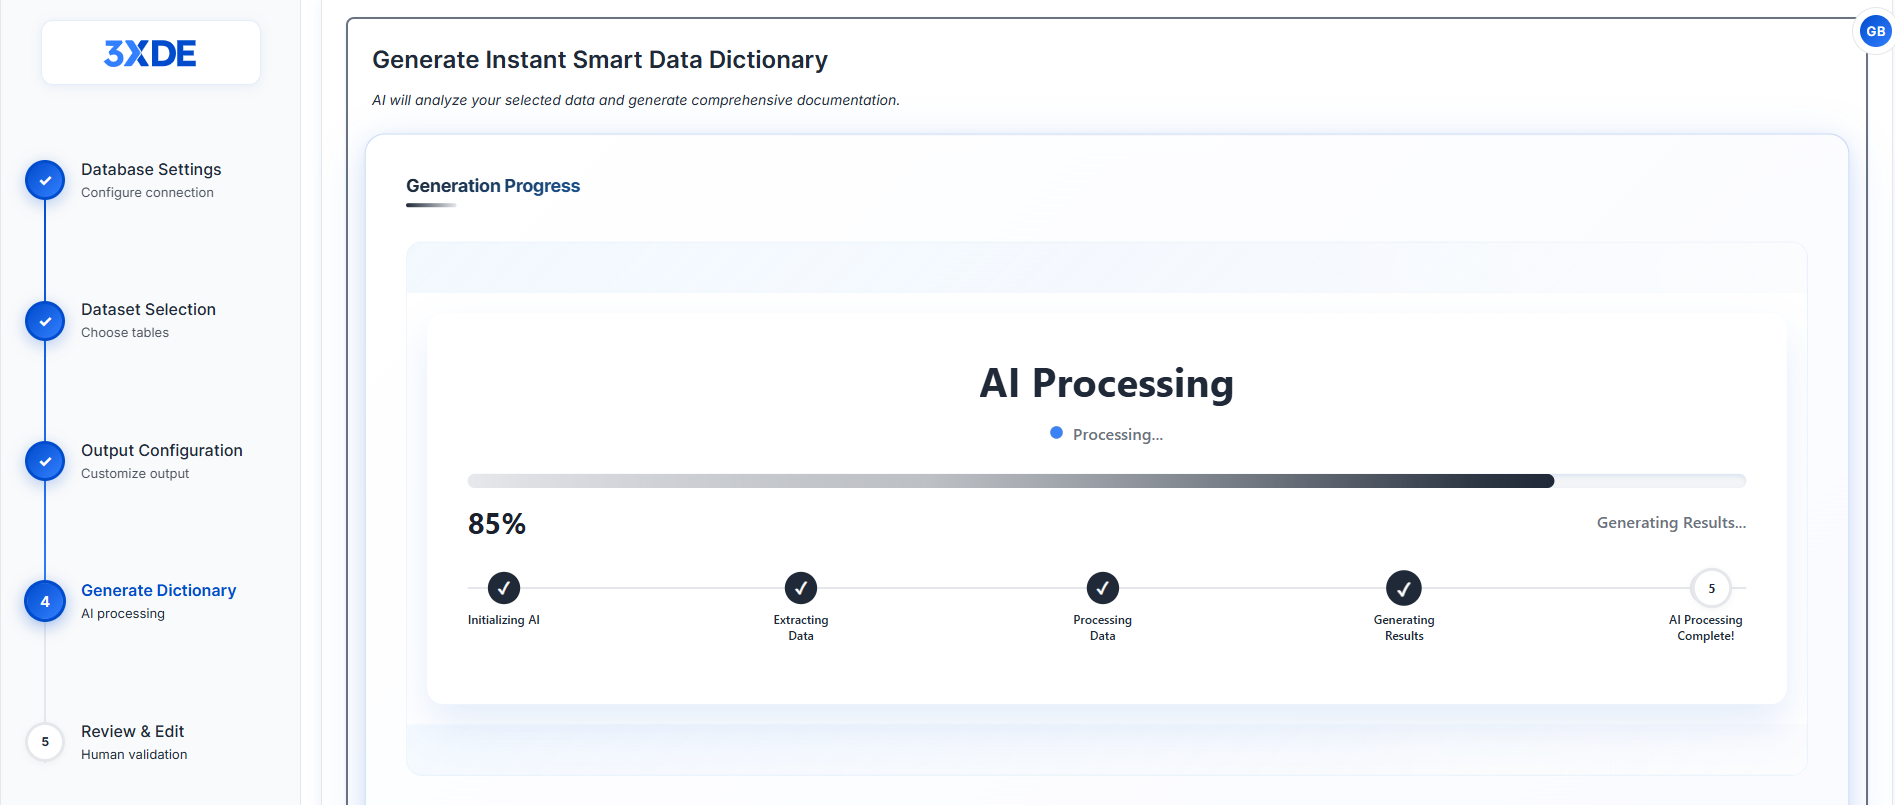The image size is (1895, 805).
Task: Click the AI Processing Complete step 5 marker
Action: pos(1711,588)
